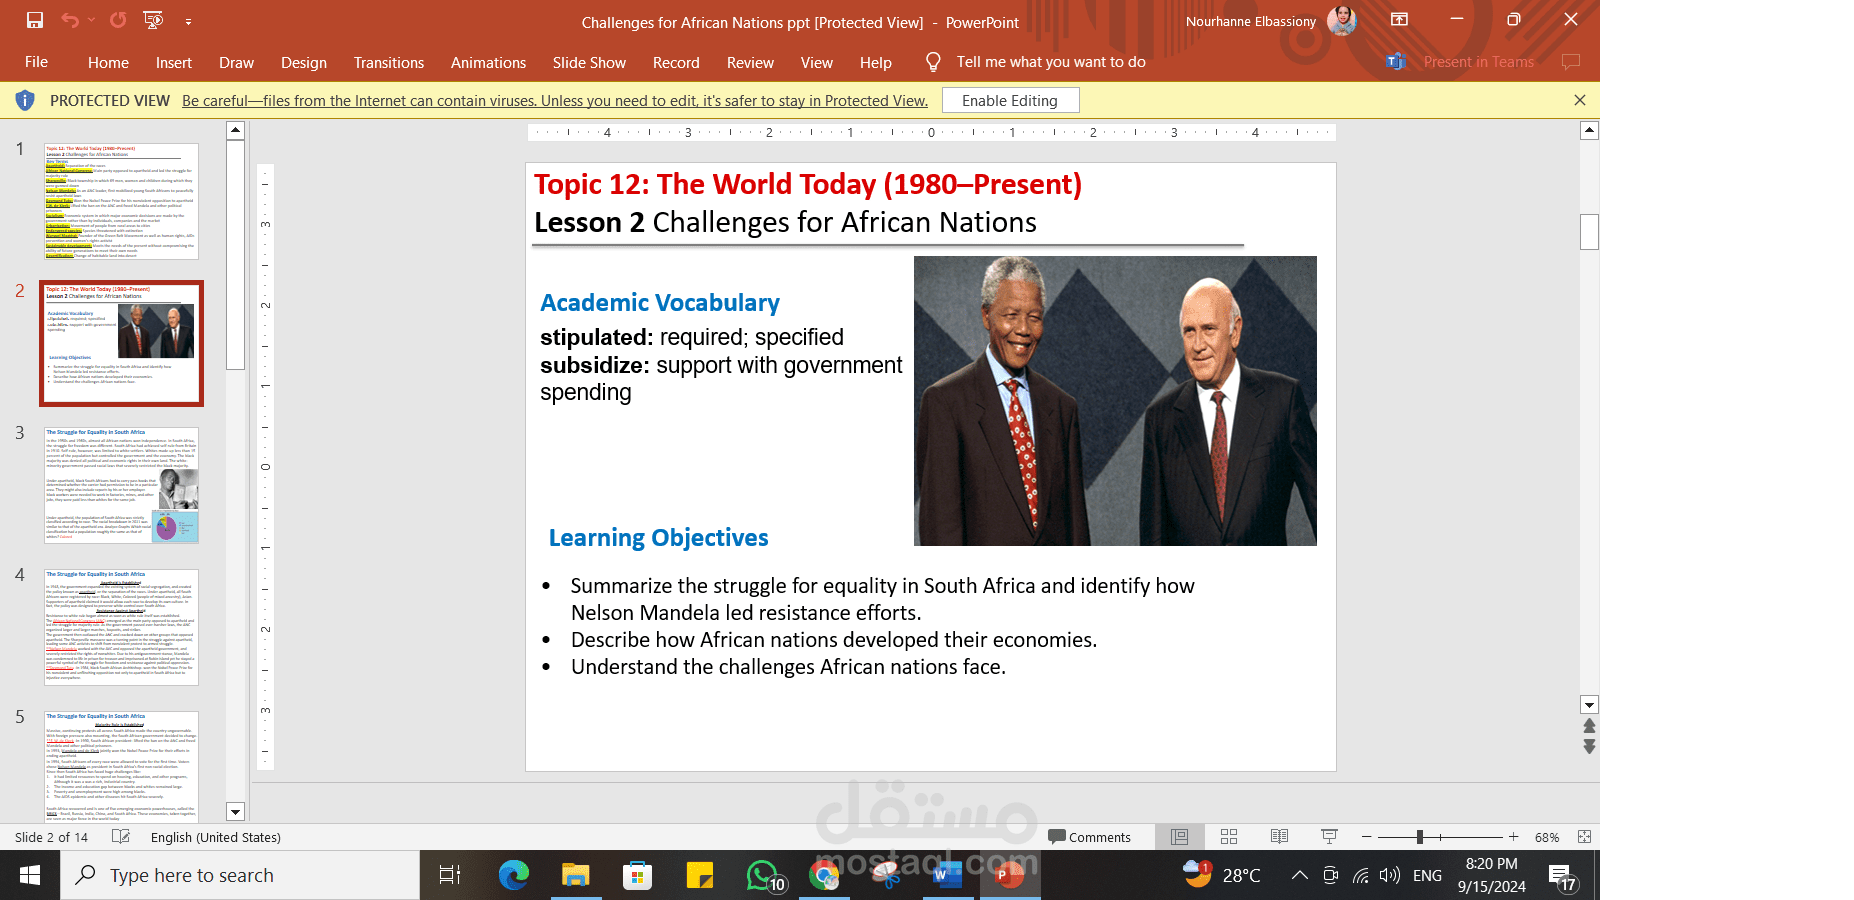This screenshot has height=900, width=1854.
Task: Switch to the Transitions tab
Action: pyautogui.click(x=388, y=62)
